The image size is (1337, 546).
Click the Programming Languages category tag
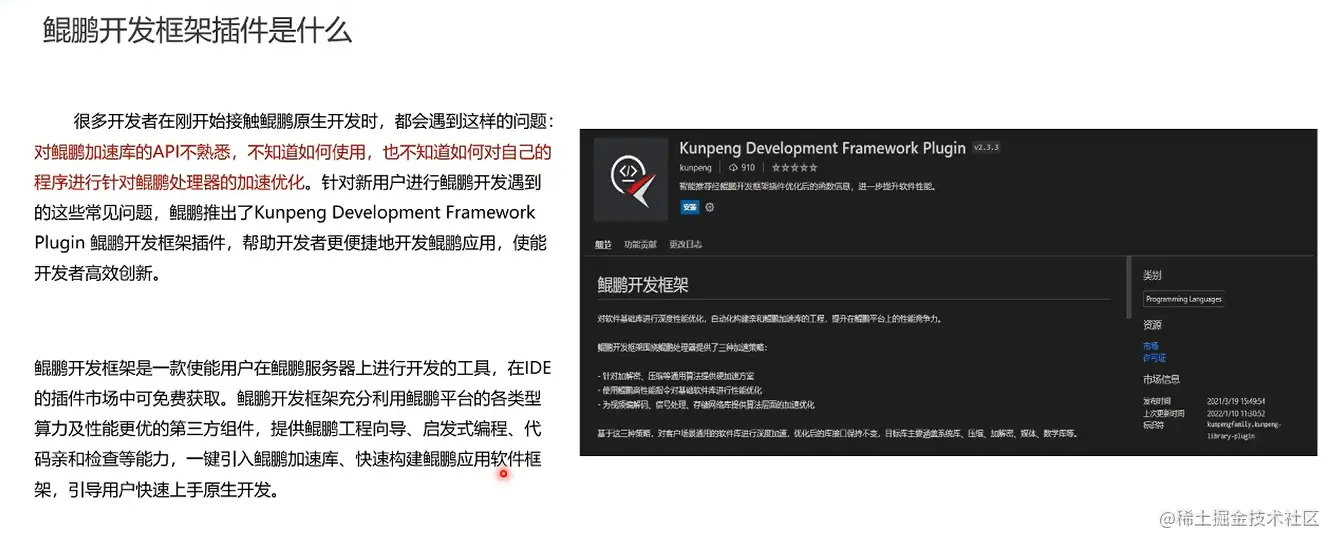point(1184,299)
